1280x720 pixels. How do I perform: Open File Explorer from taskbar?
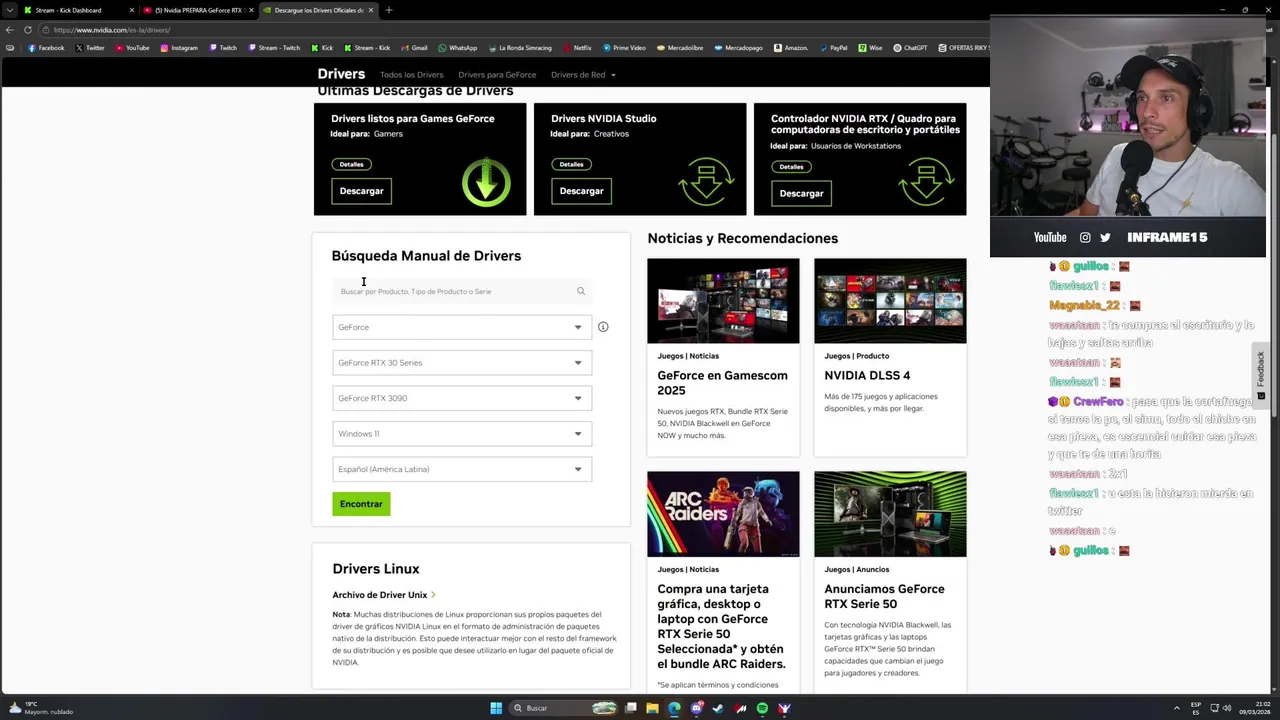[652, 708]
